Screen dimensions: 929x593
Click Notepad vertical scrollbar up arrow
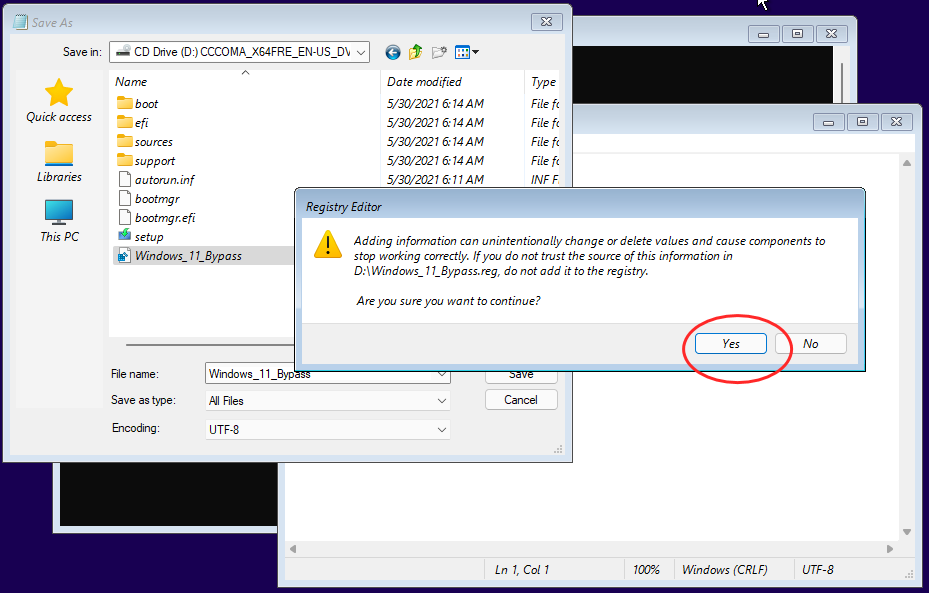point(906,163)
